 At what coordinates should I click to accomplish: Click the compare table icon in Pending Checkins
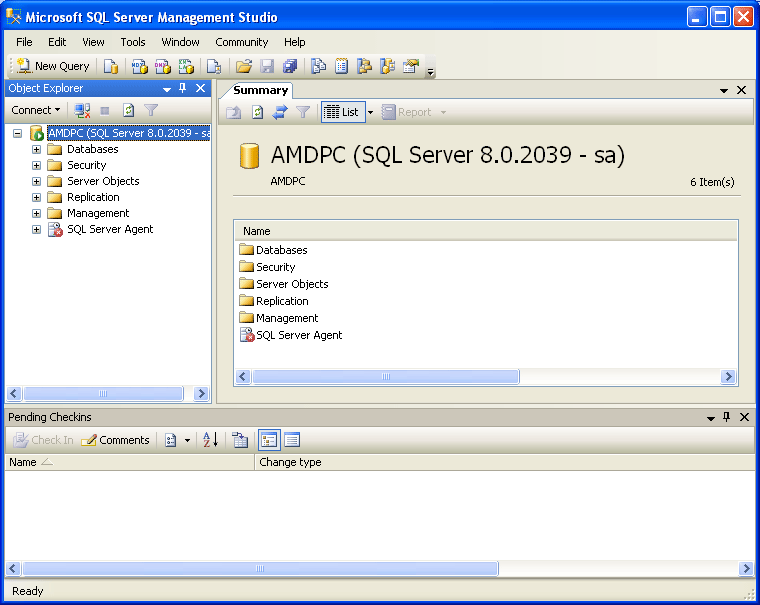tap(240, 440)
